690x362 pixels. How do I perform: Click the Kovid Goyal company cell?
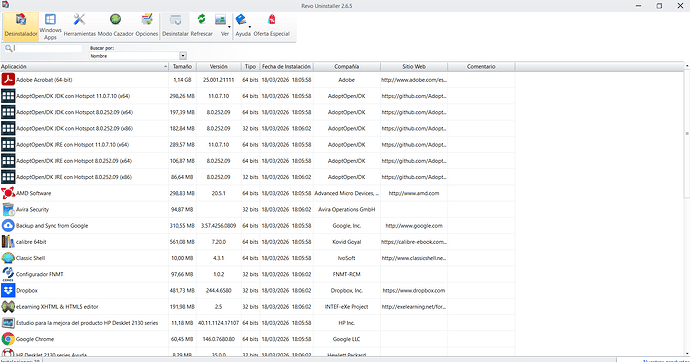pyautogui.click(x=347, y=242)
